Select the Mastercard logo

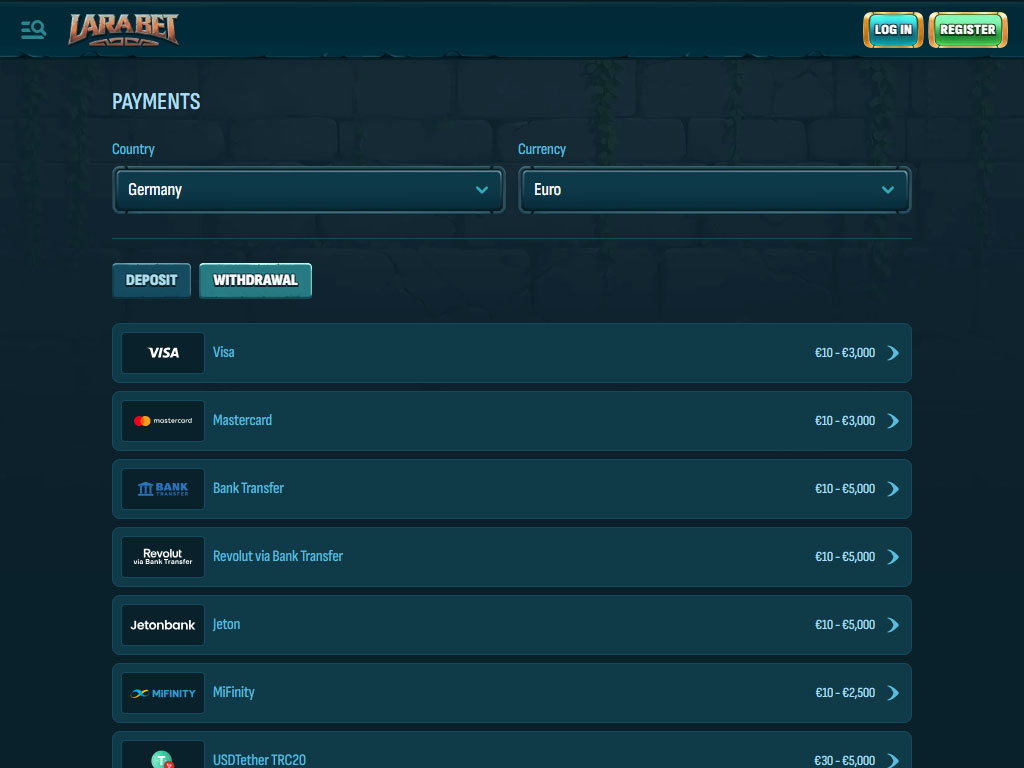click(x=163, y=421)
